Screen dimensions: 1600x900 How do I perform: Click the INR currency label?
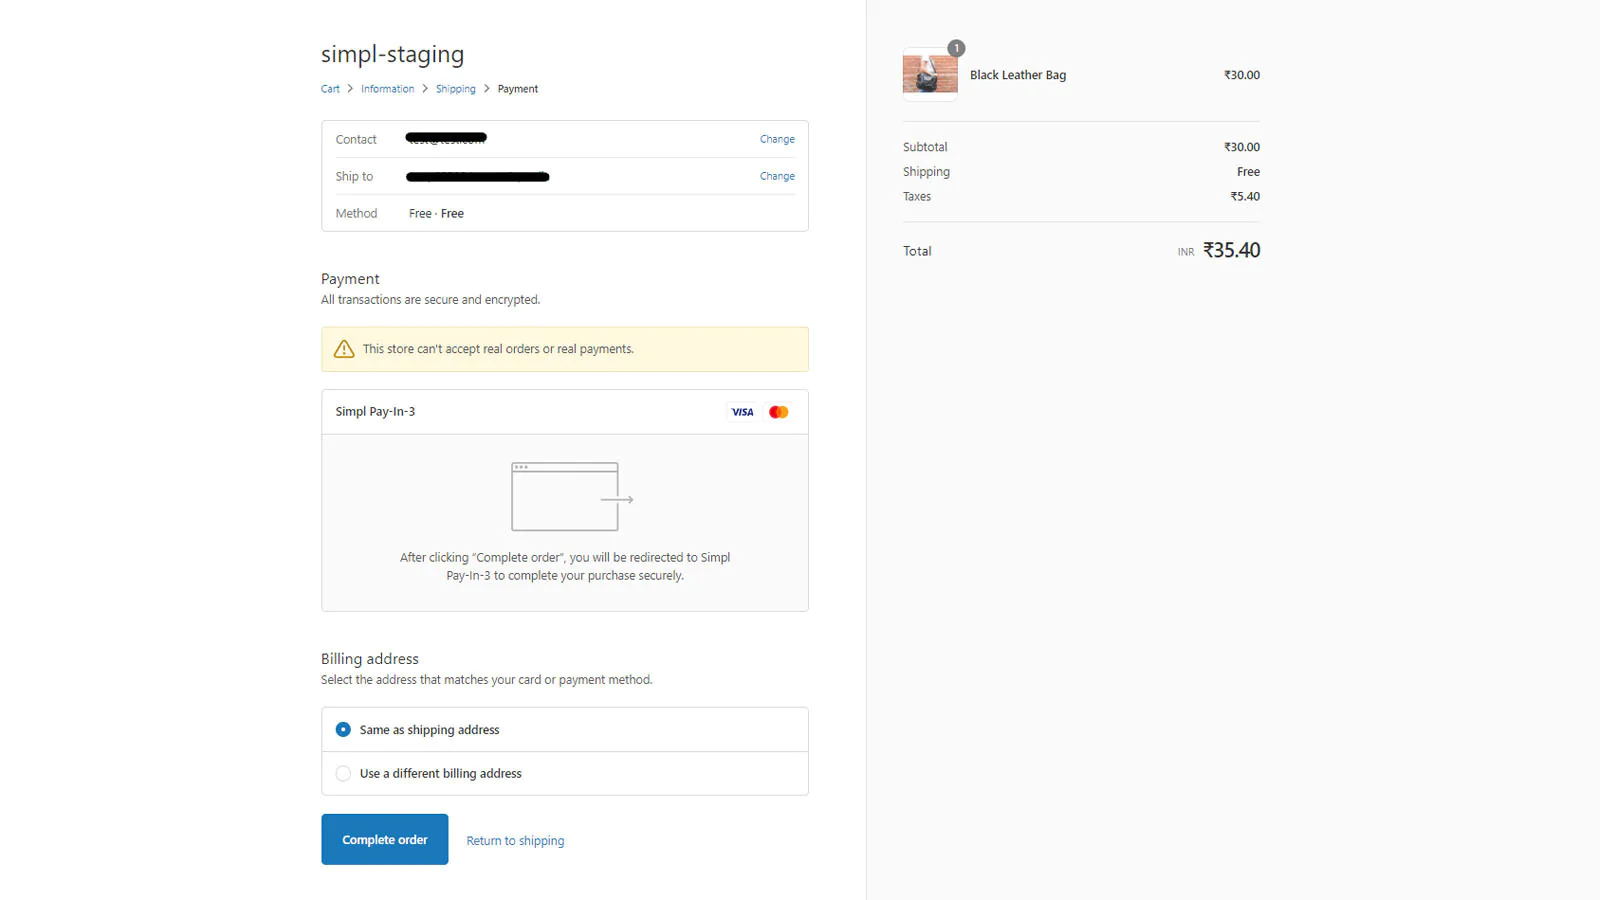click(1186, 252)
